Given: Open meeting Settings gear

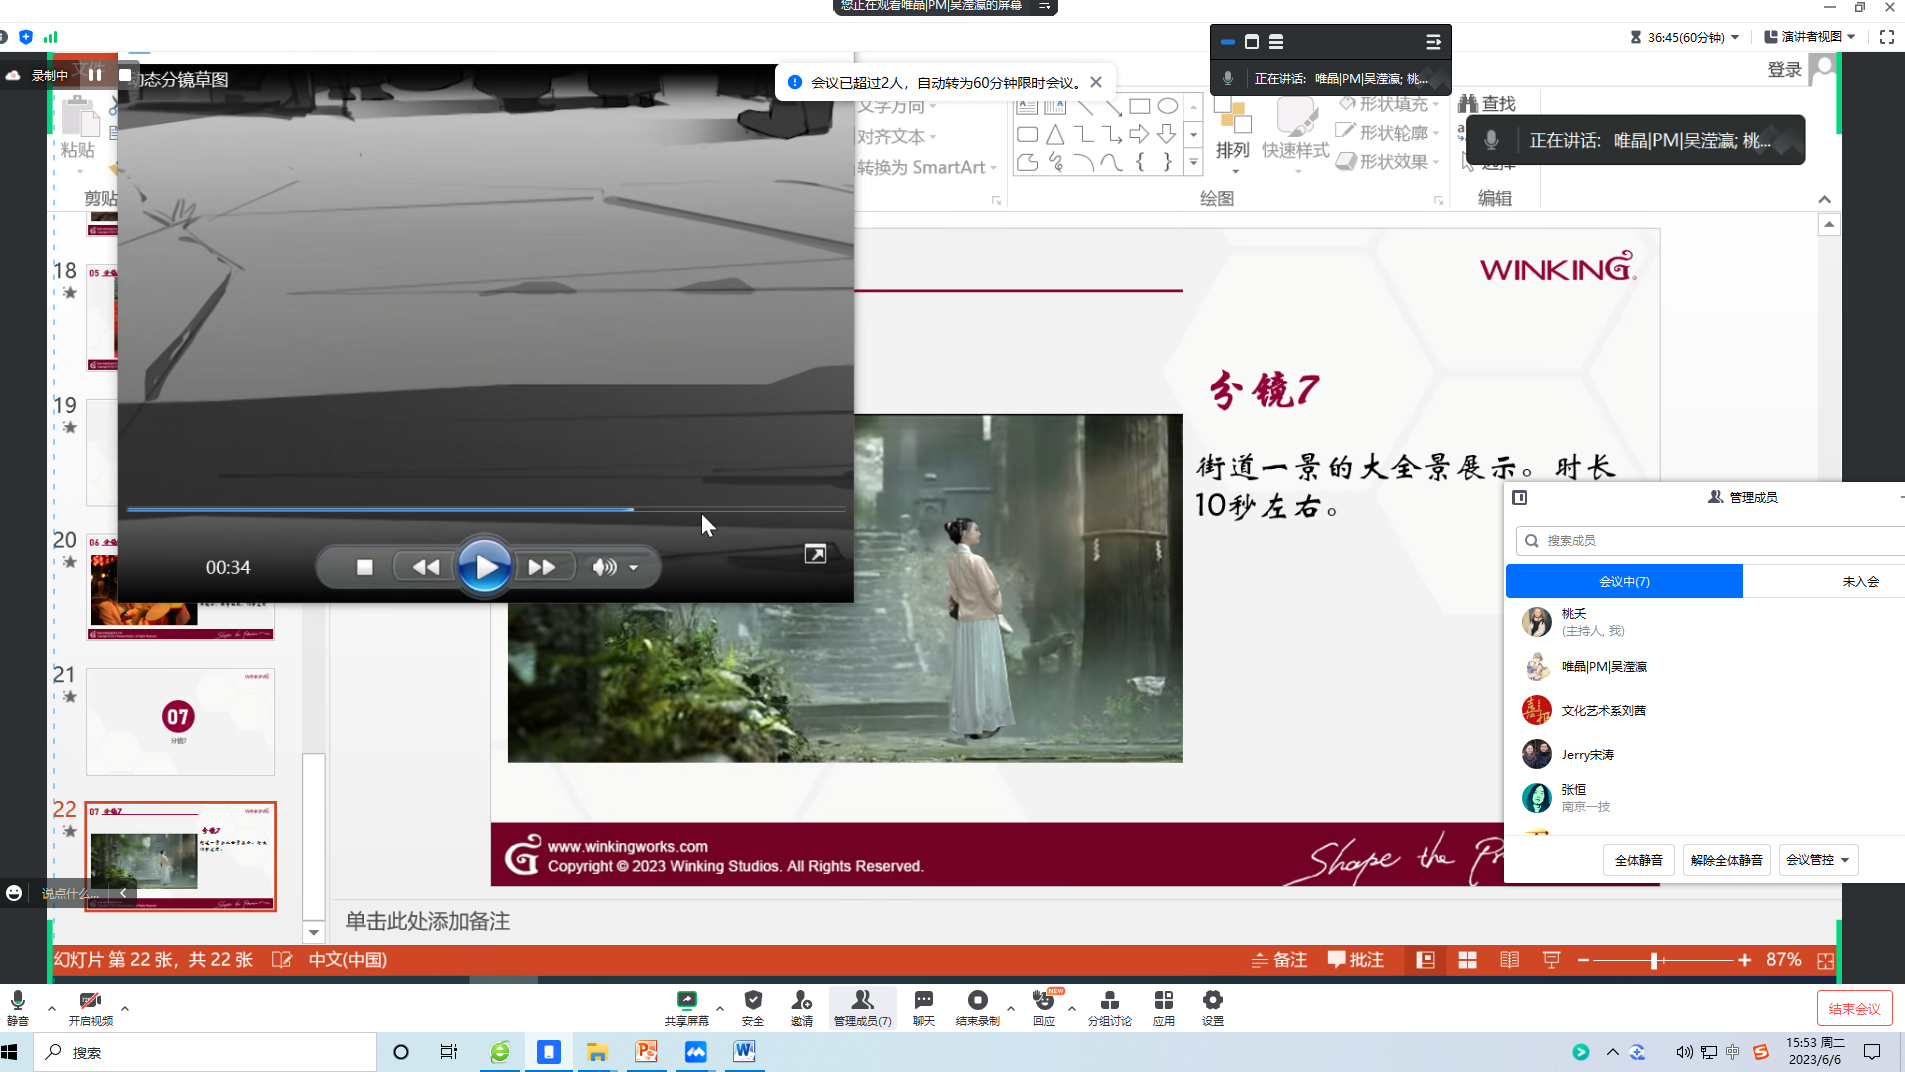Looking at the screenshot, I should (1213, 1007).
